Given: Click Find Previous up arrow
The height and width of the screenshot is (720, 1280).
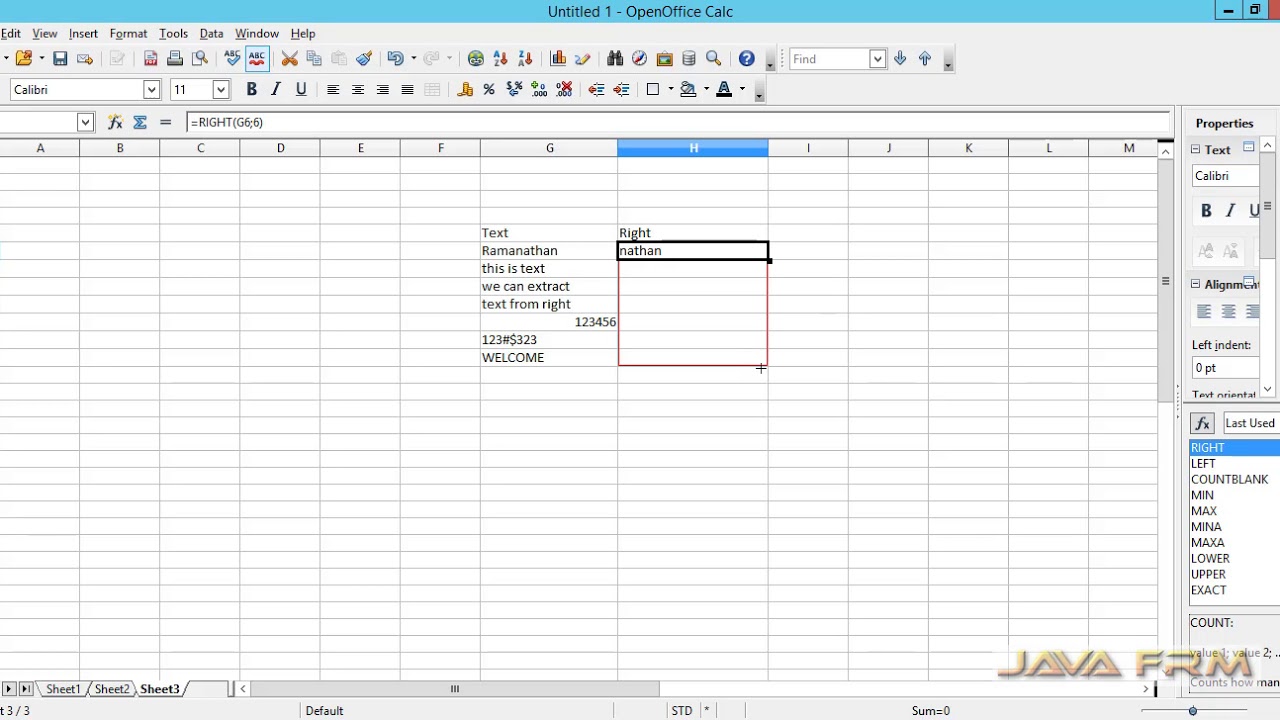Looking at the screenshot, I should point(925,59).
